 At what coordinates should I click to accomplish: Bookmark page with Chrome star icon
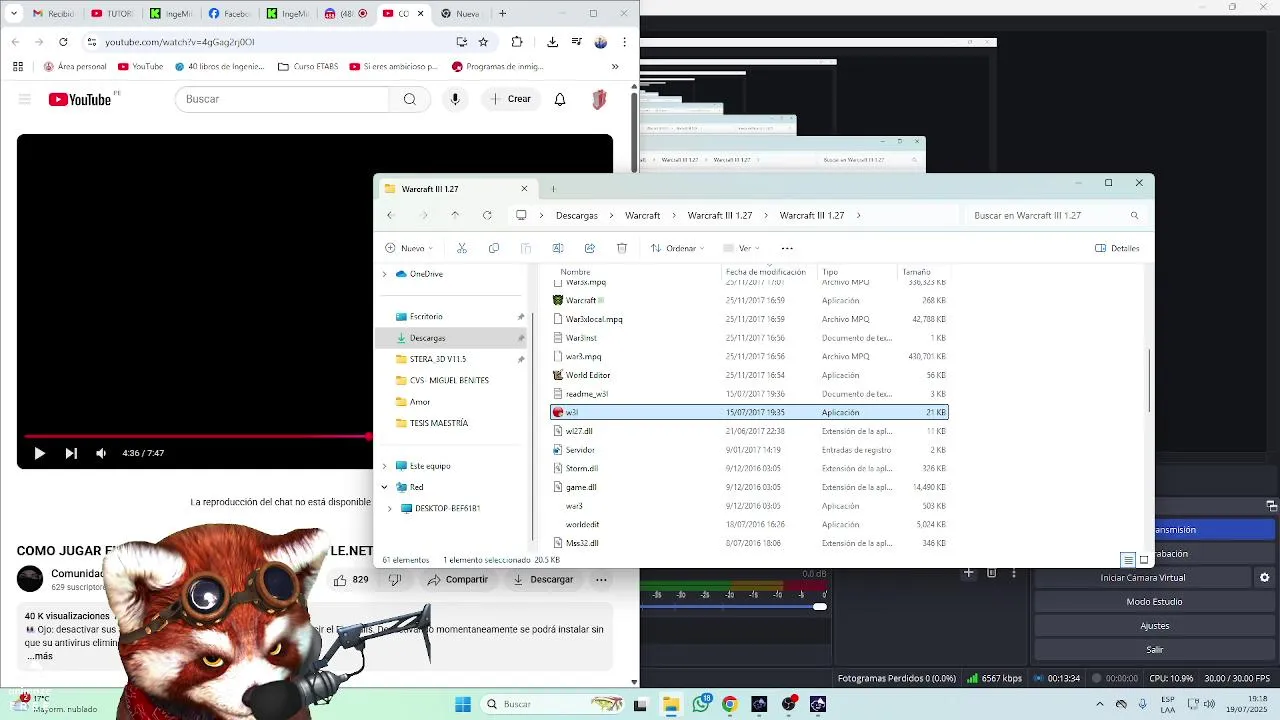(x=483, y=42)
